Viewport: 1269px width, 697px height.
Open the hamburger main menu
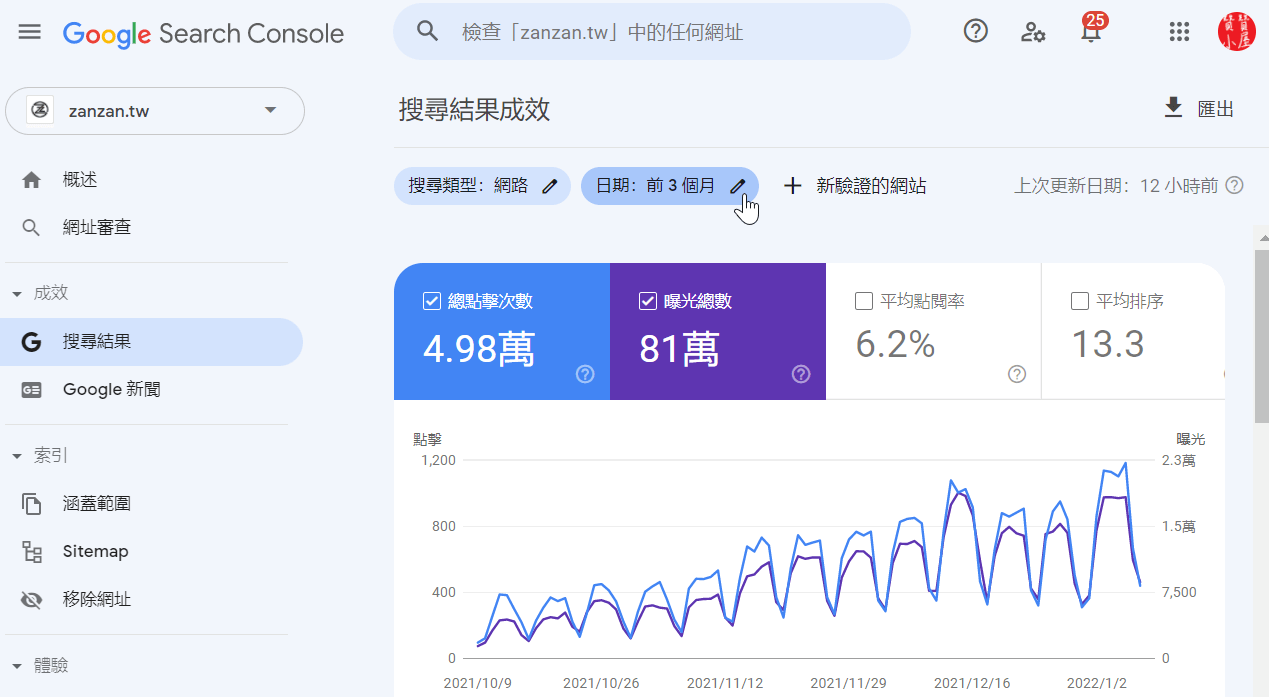pos(30,32)
